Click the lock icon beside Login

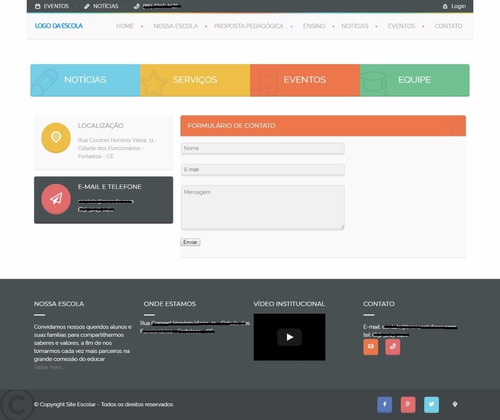pyautogui.click(x=445, y=6)
